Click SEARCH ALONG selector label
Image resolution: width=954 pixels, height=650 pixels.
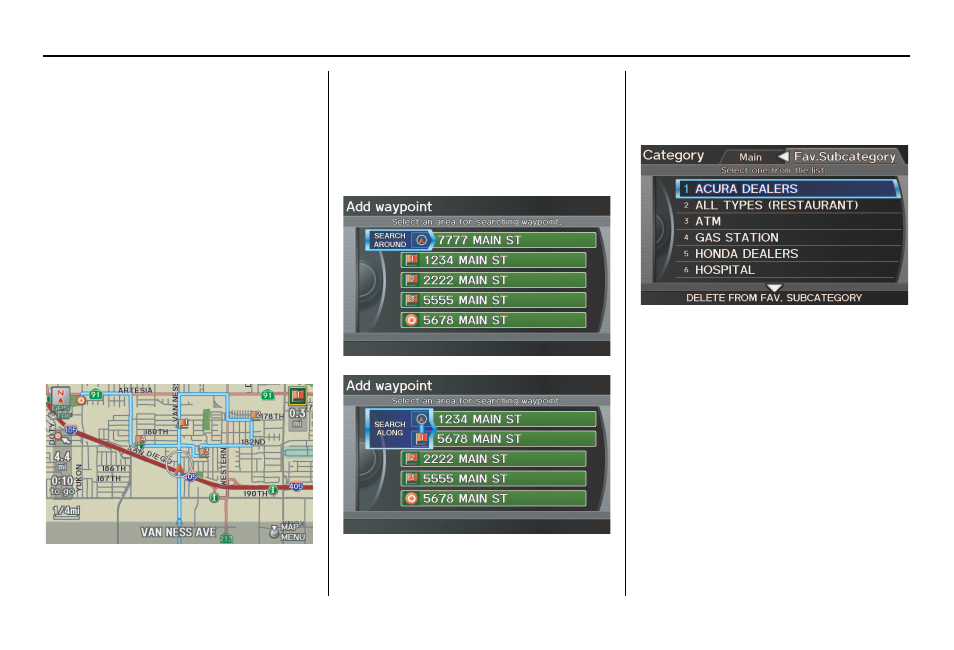pos(389,428)
